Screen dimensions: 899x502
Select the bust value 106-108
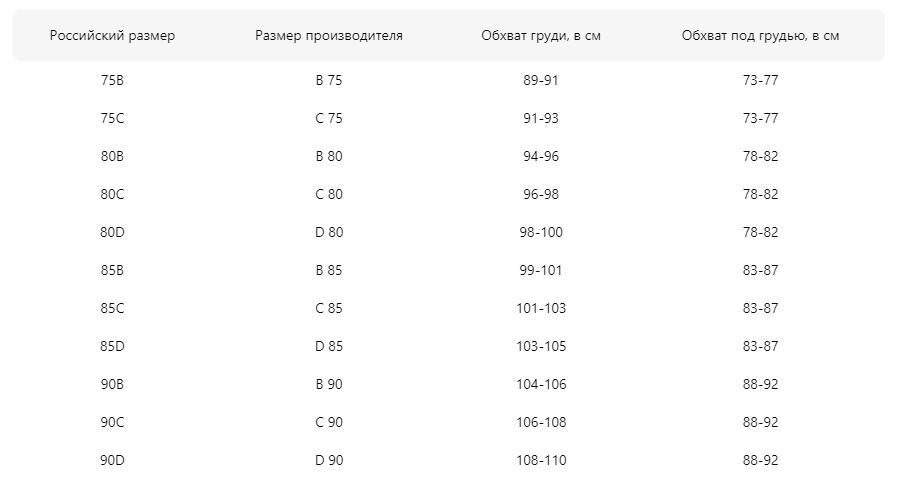[541, 422]
